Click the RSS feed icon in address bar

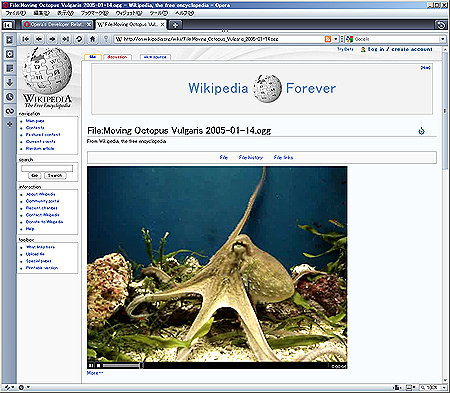coord(328,39)
